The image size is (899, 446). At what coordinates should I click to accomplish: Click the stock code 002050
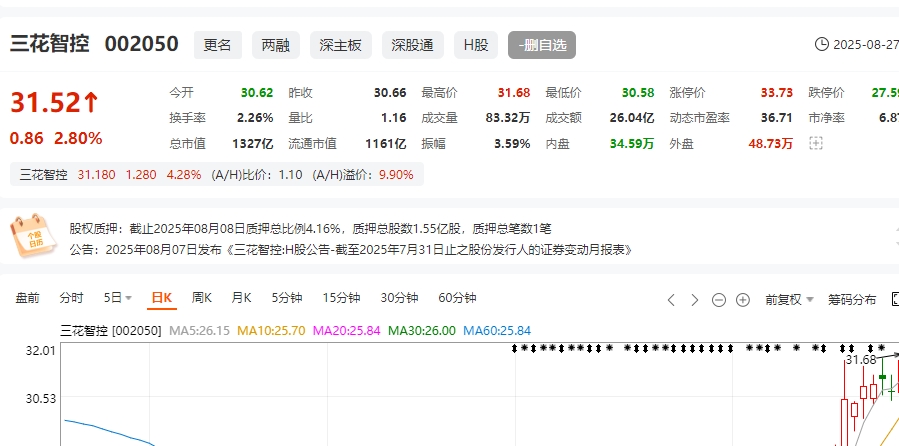point(141,44)
